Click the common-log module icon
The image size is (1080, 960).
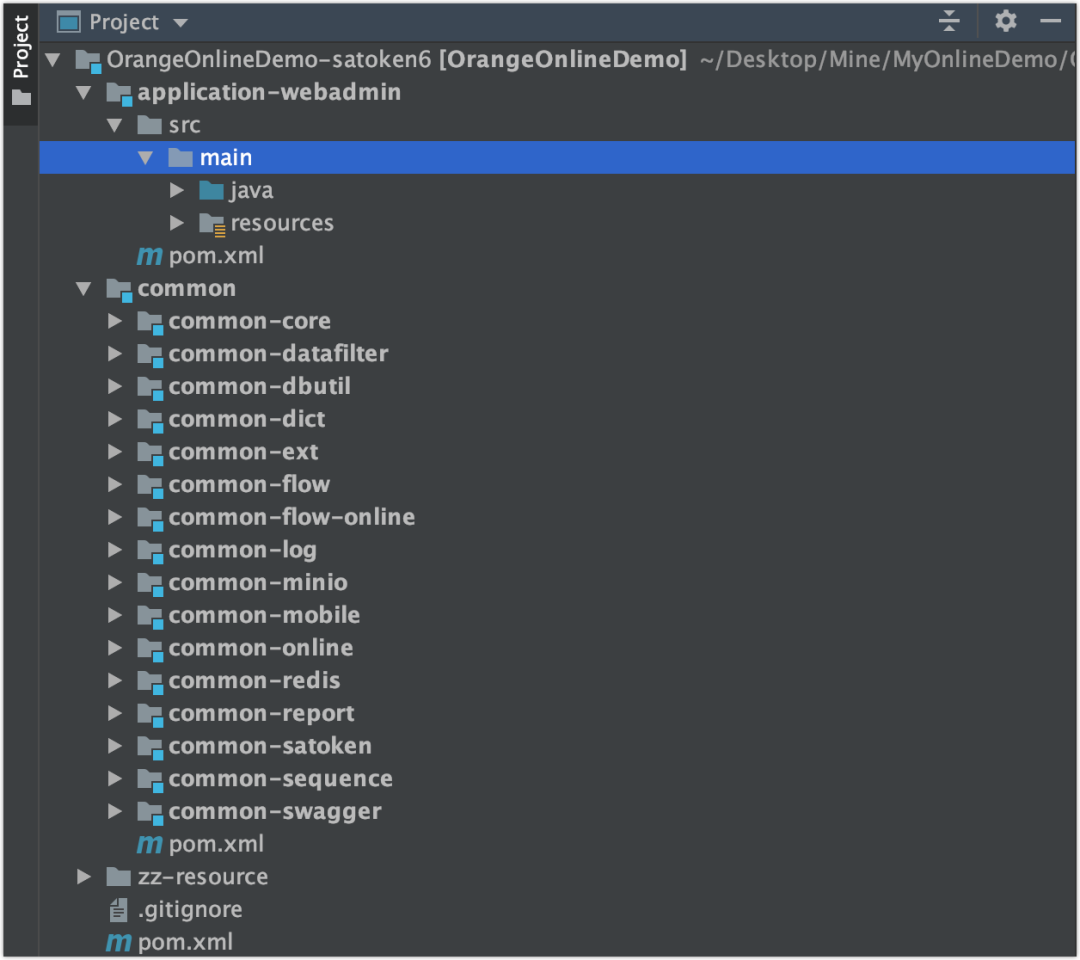149,551
